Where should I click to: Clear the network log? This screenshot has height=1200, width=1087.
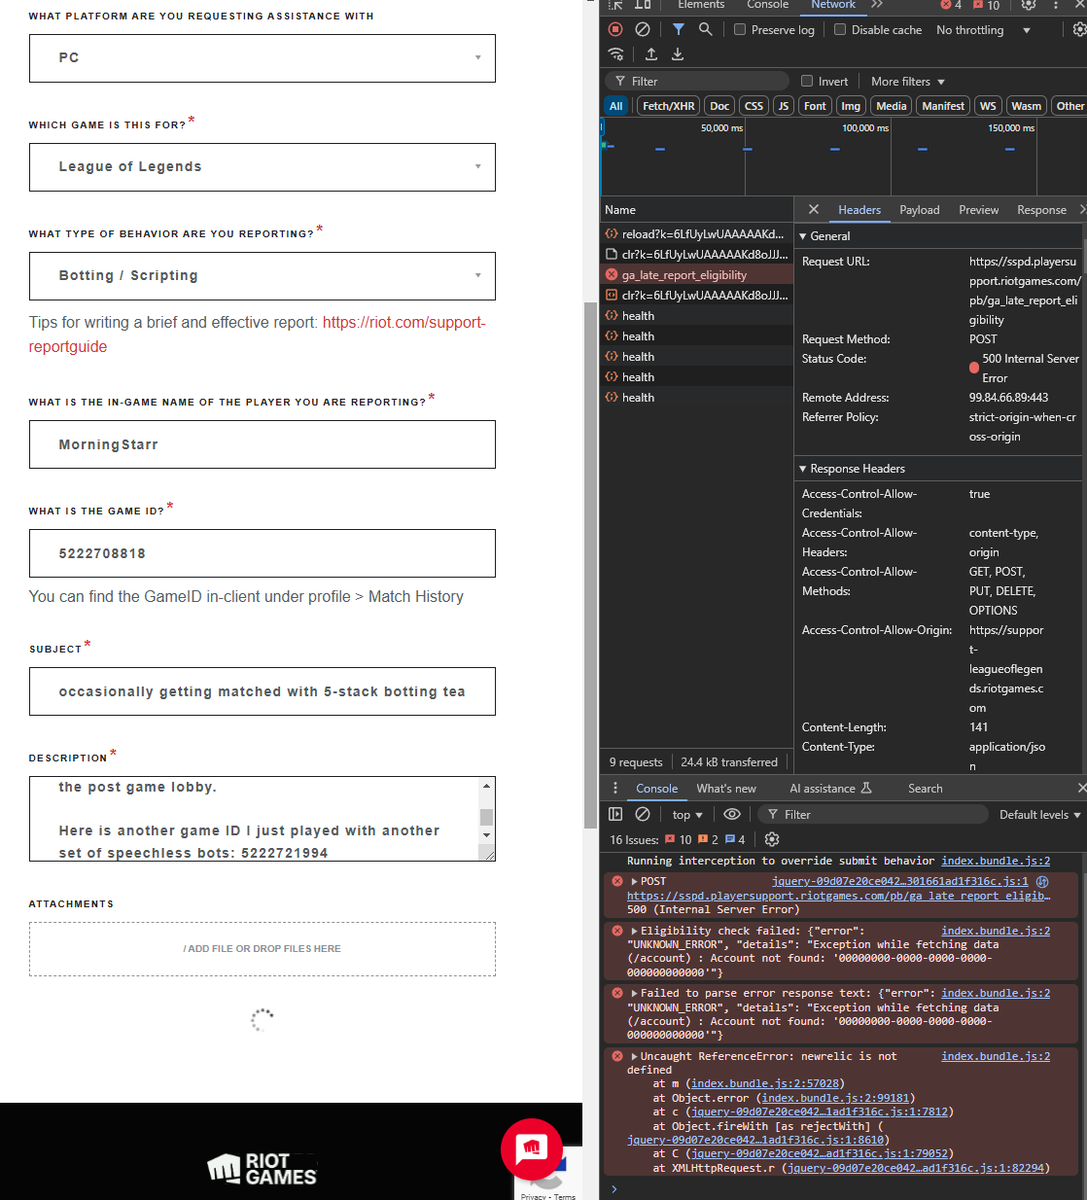point(643,30)
